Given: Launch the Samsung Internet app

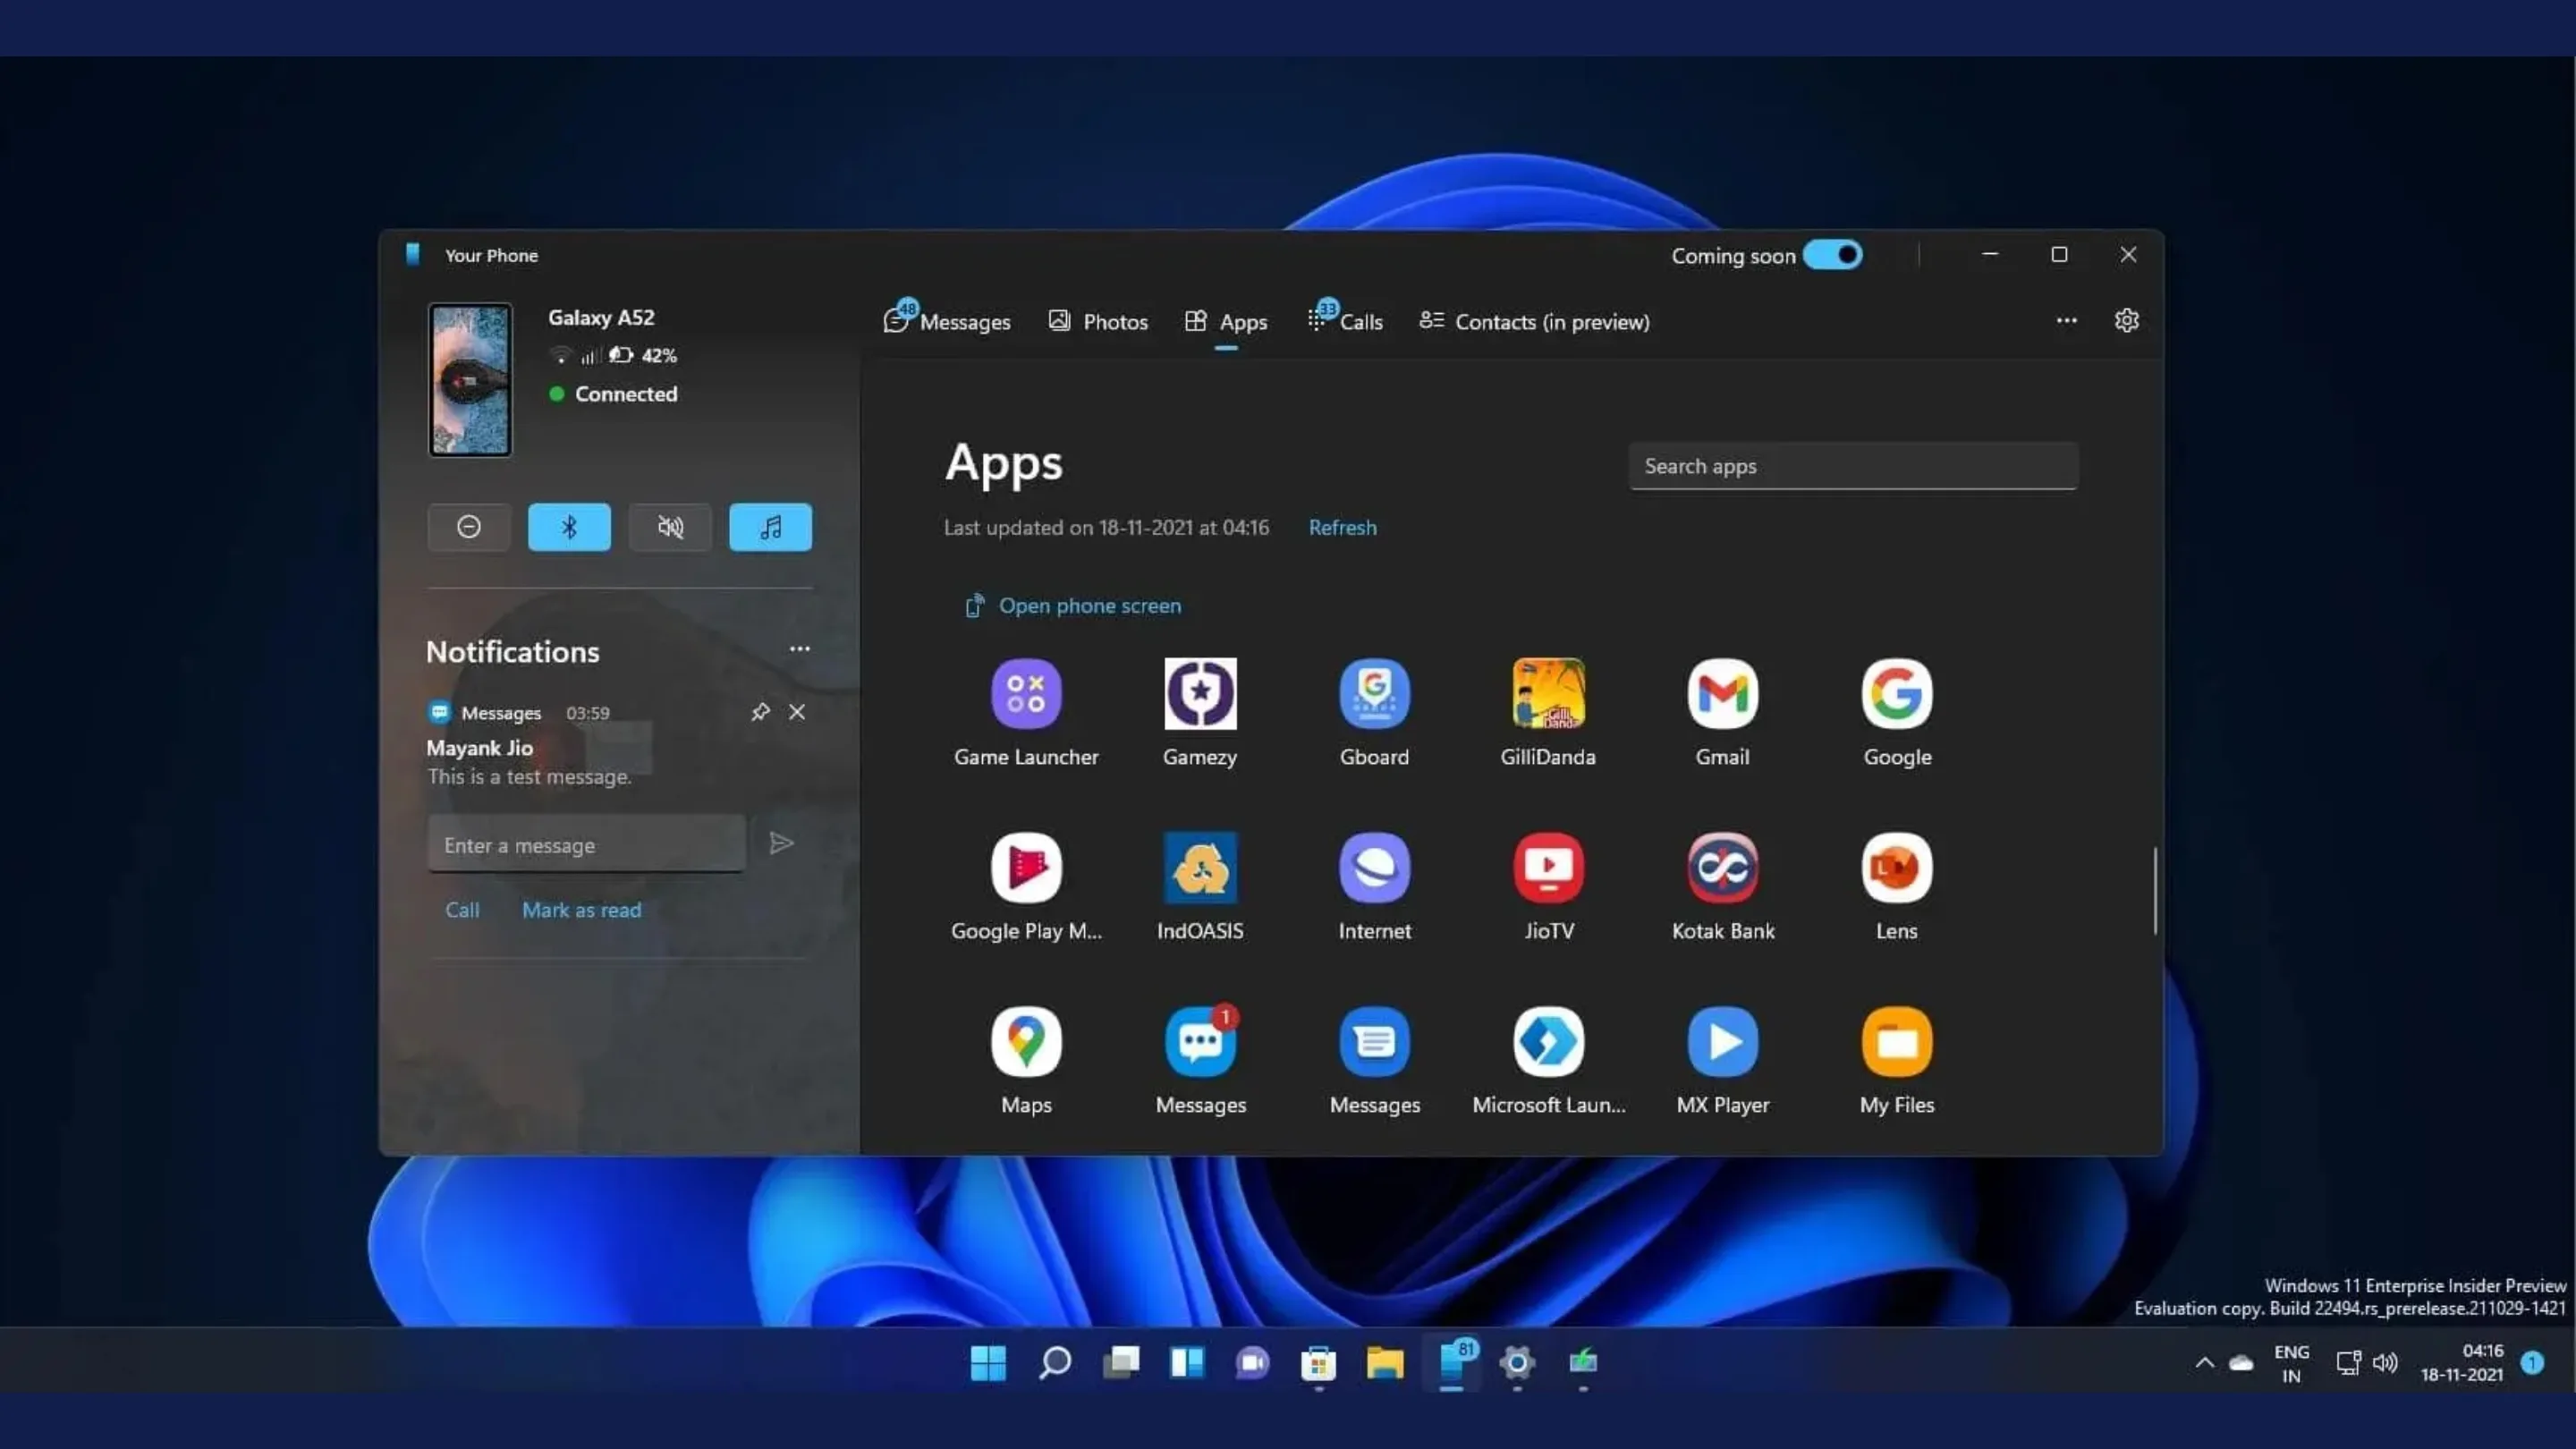Looking at the screenshot, I should (1374, 886).
